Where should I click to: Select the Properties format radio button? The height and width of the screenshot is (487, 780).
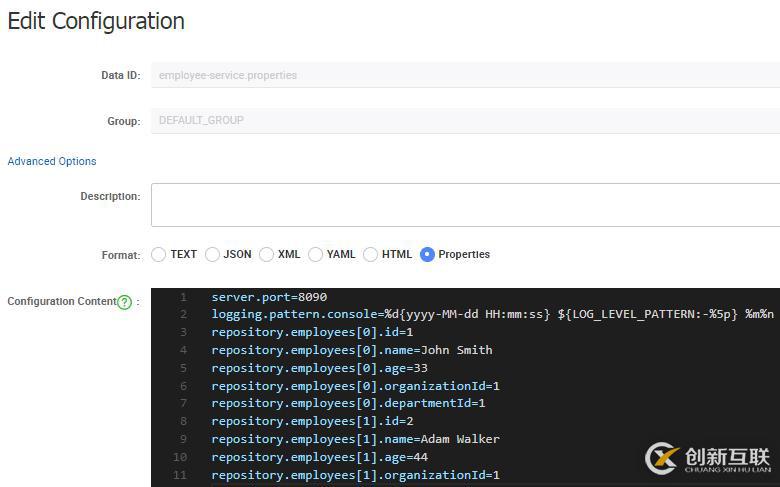[427, 254]
